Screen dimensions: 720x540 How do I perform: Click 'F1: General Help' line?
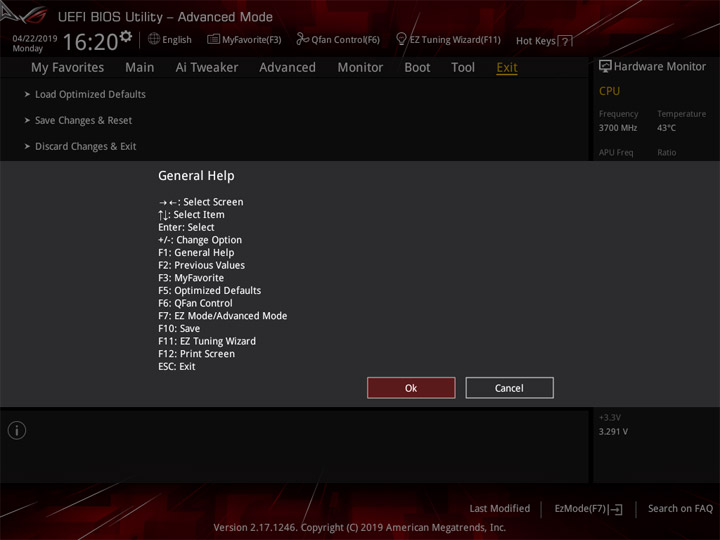(196, 253)
